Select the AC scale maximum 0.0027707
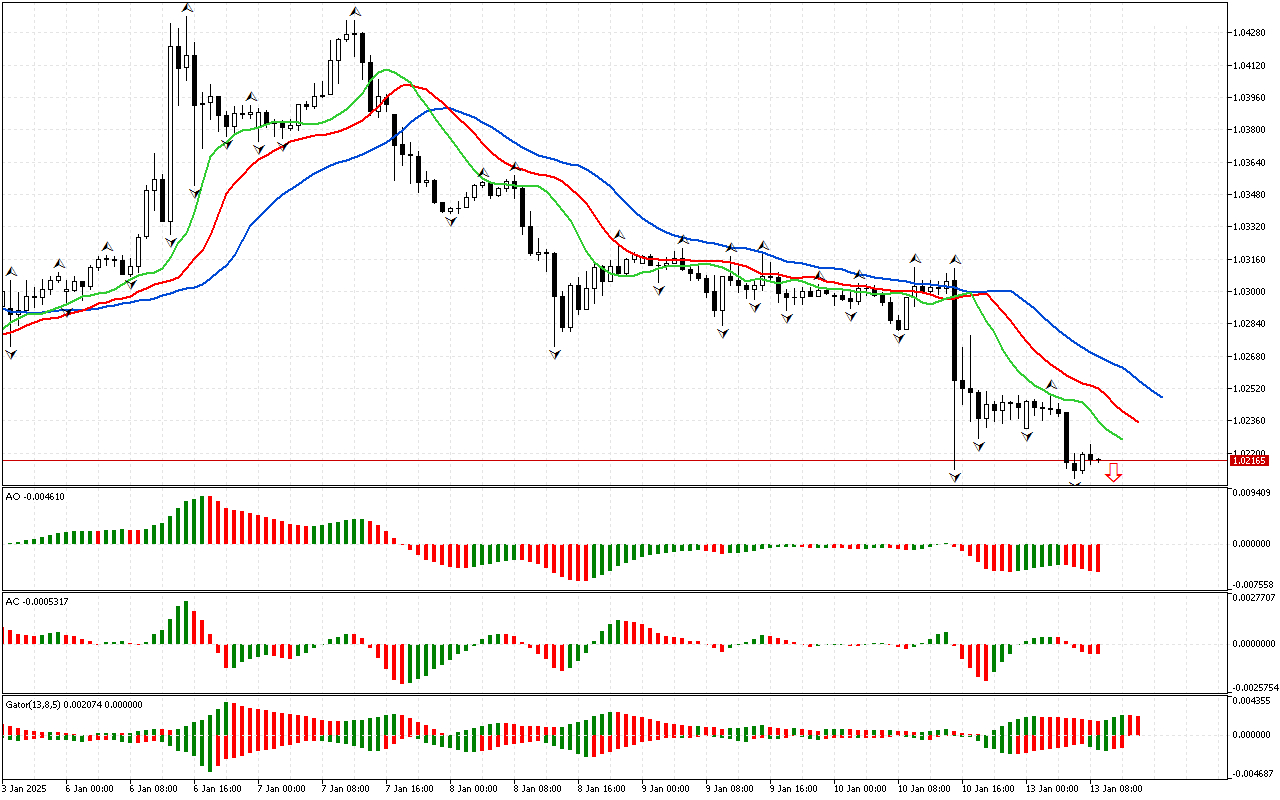Image resolution: width=1280 pixels, height=800 pixels. [x=1255, y=598]
